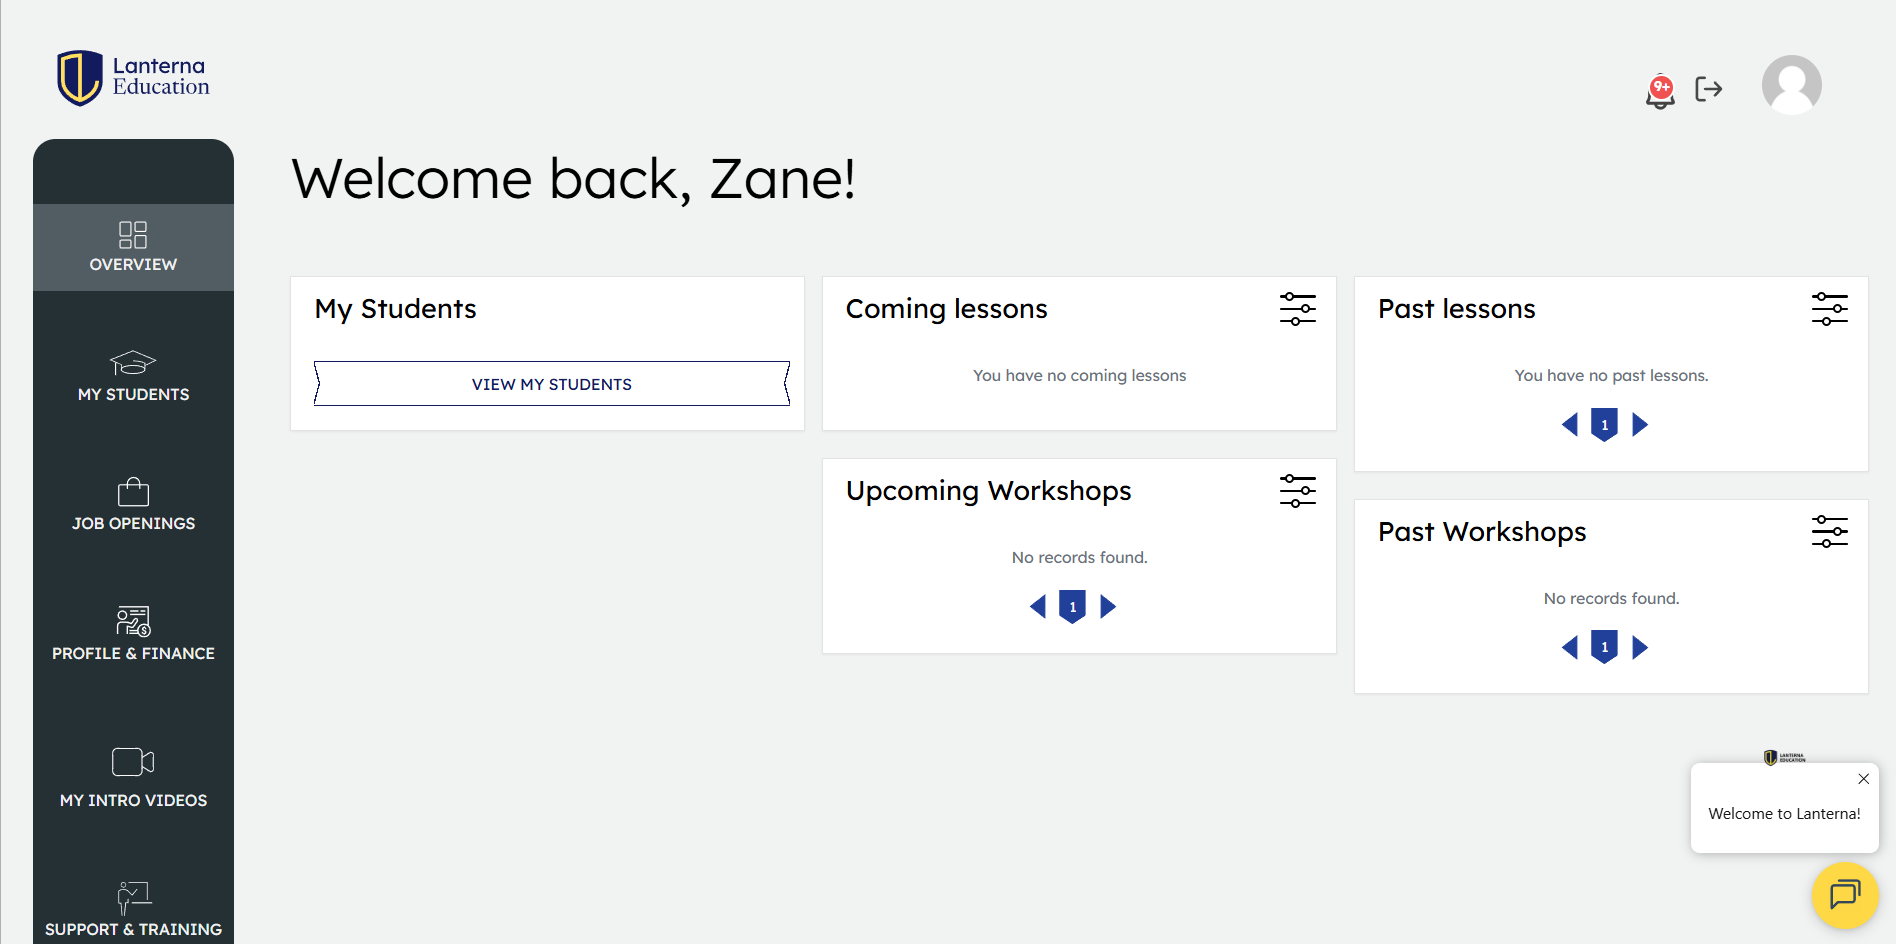Open My Students sidebar item
This screenshot has width=1896, height=944.
pyautogui.click(x=133, y=376)
